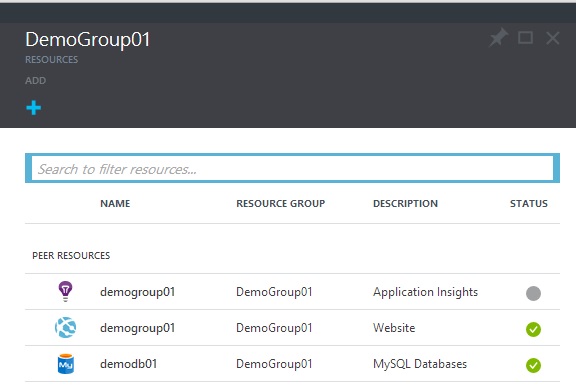The image size is (576, 391).
Task: Click the ADD label in the header
Action: coord(35,80)
